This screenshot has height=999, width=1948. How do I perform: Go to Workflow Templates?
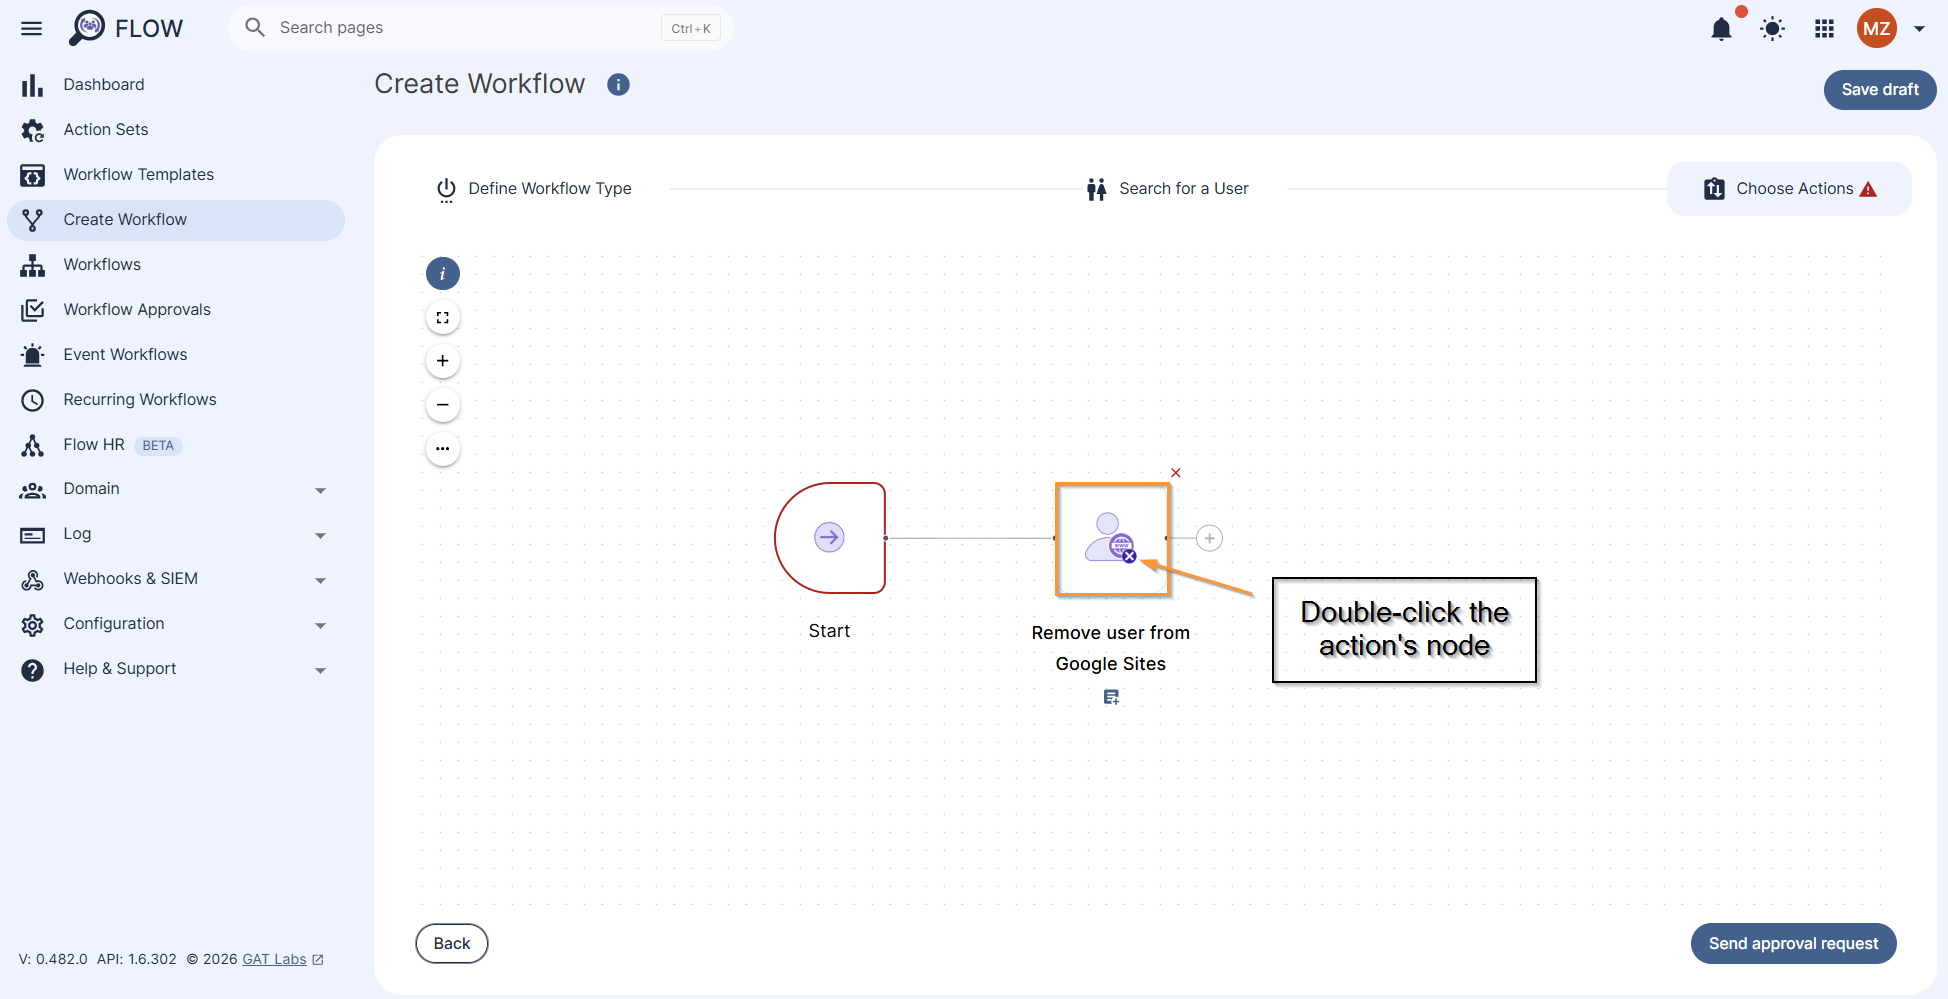click(x=176, y=175)
